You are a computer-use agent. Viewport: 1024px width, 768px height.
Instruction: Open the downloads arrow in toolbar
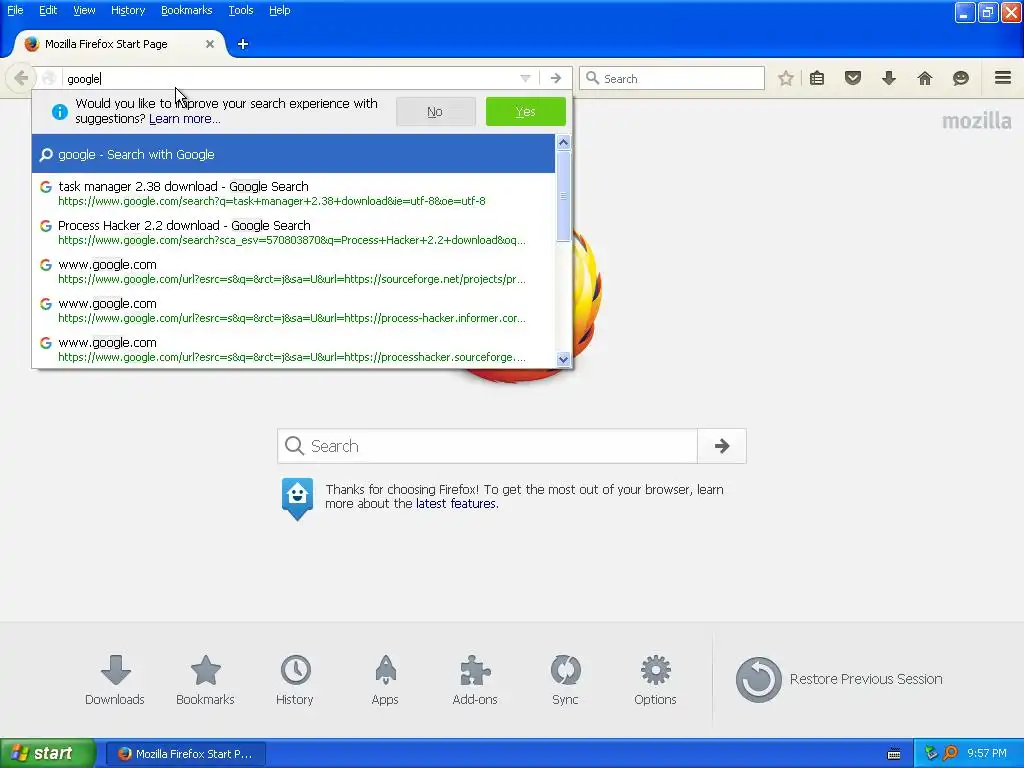(x=889, y=78)
